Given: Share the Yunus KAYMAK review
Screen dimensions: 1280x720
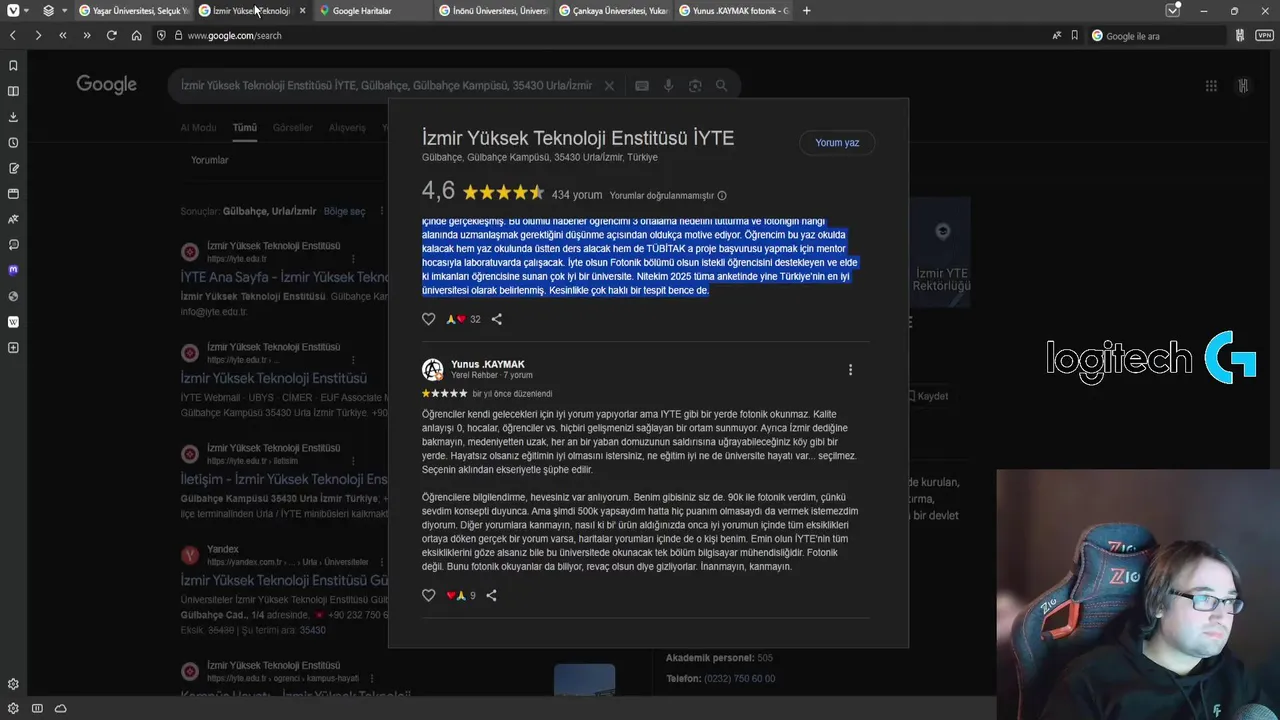Looking at the screenshot, I should pos(491,595).
